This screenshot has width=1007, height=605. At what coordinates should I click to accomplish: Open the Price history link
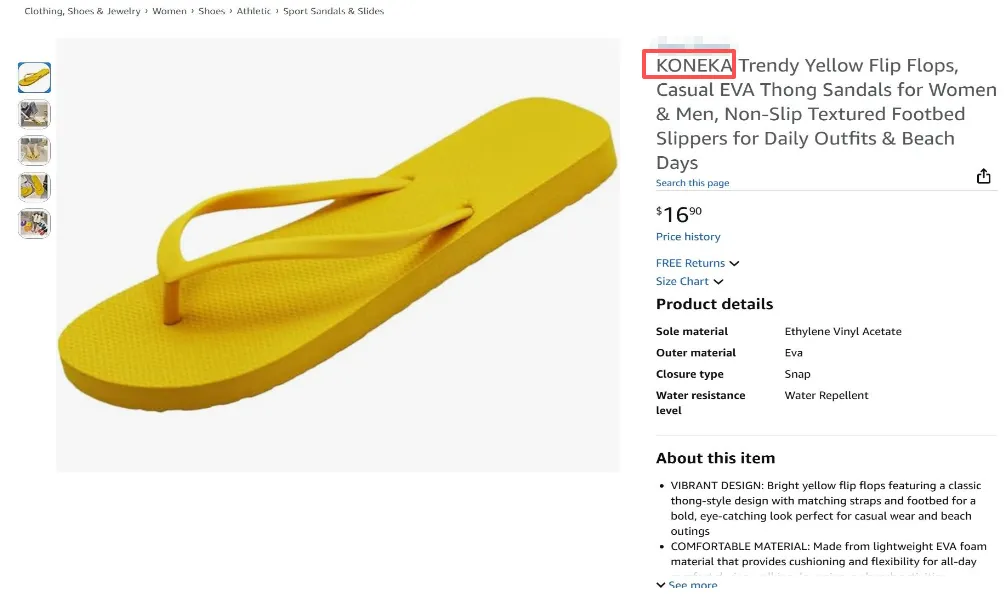(x=688, y=237)
